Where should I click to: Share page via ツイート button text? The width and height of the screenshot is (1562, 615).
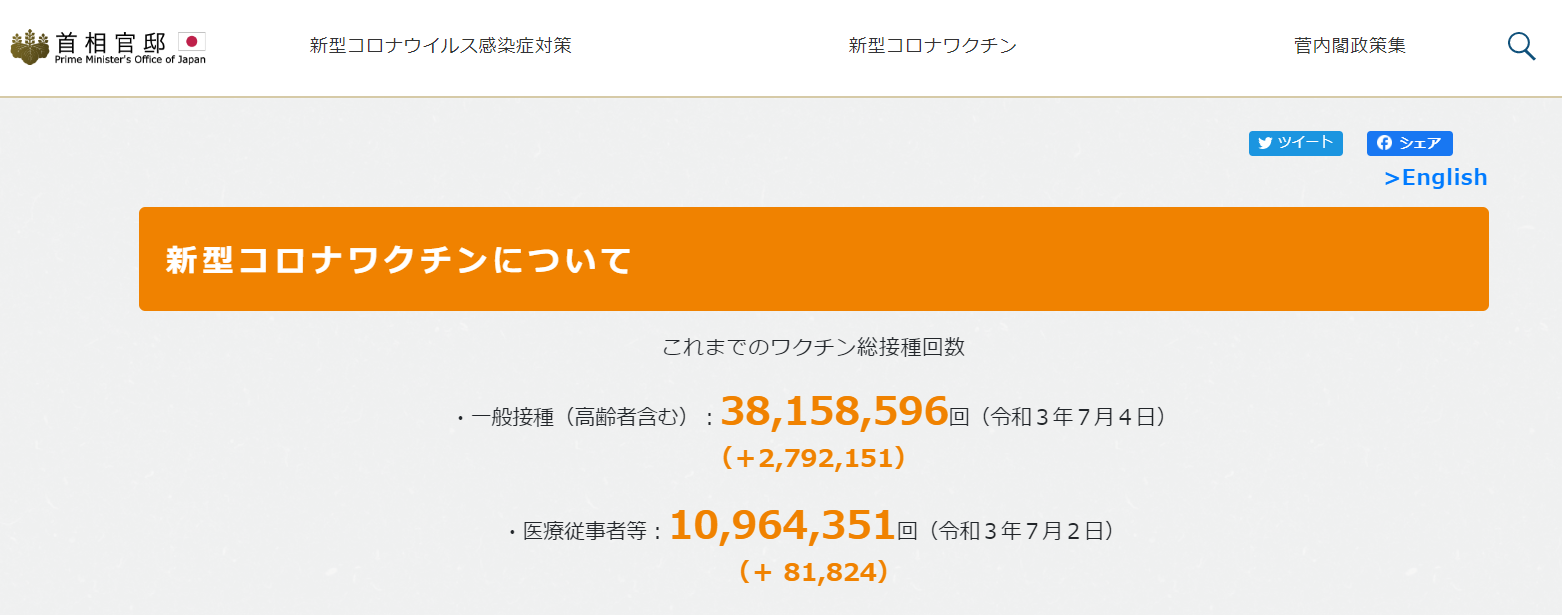coord(1306,143)
